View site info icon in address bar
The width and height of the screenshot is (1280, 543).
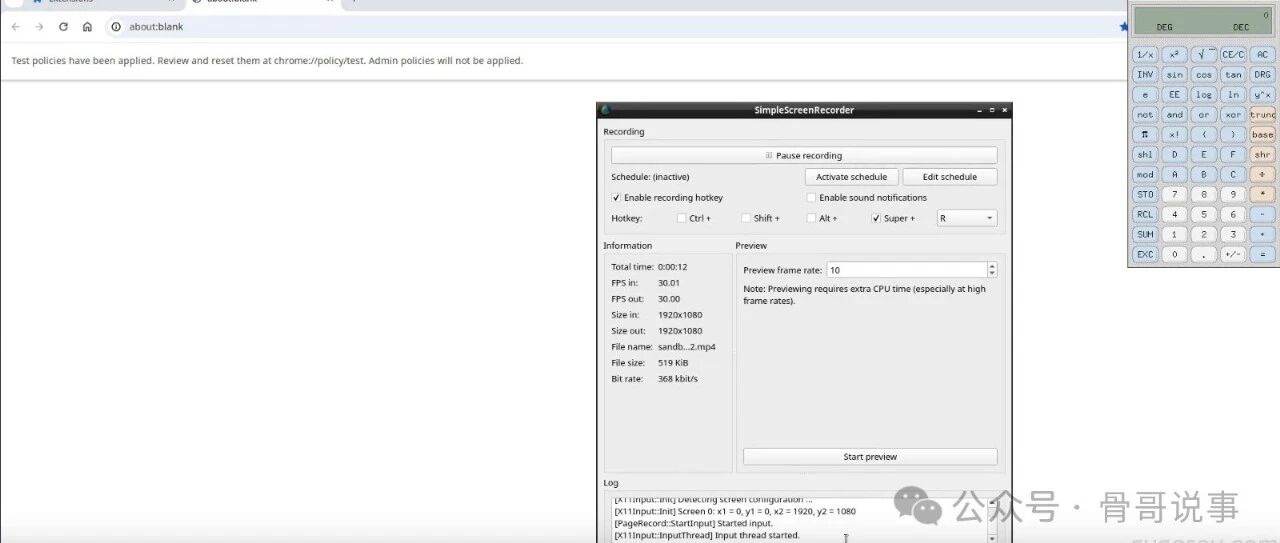tap(116, 27)
